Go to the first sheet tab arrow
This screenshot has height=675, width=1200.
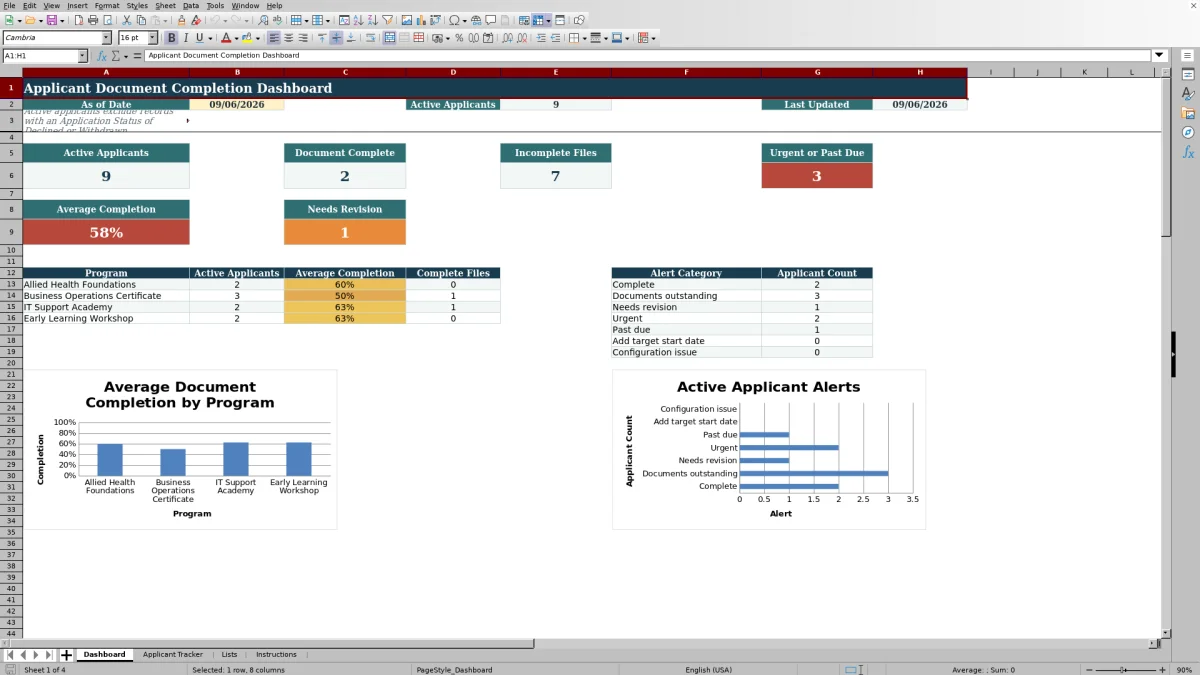click(x=10, y=655)
